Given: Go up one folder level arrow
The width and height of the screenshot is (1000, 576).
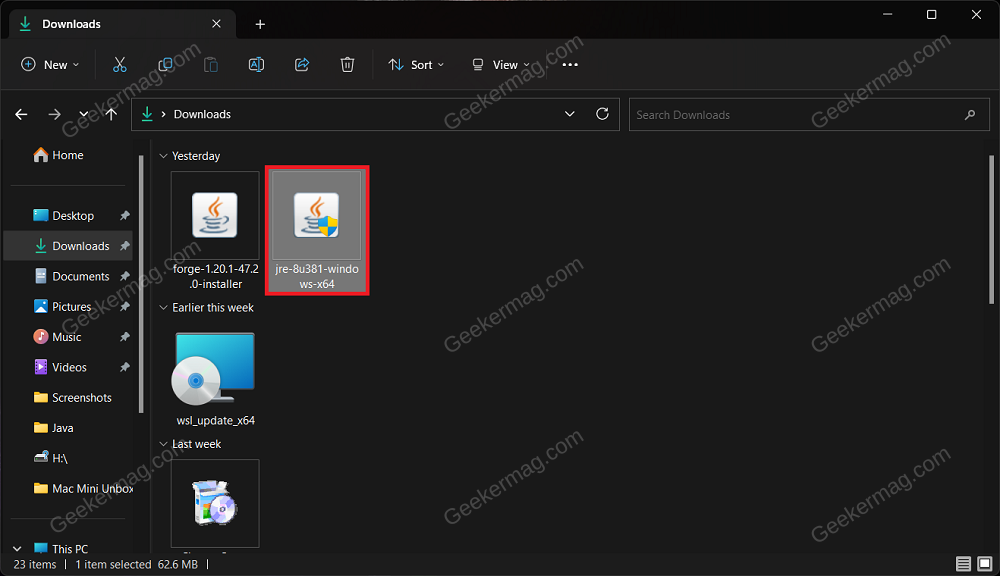Looking at the screenshot, I should [x=112, y=114].
